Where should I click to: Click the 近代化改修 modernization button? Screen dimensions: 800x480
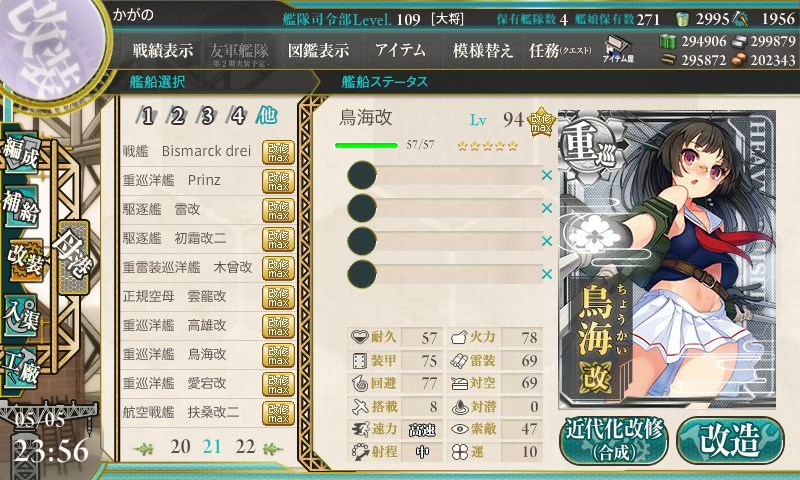click(x=614, y=441)
